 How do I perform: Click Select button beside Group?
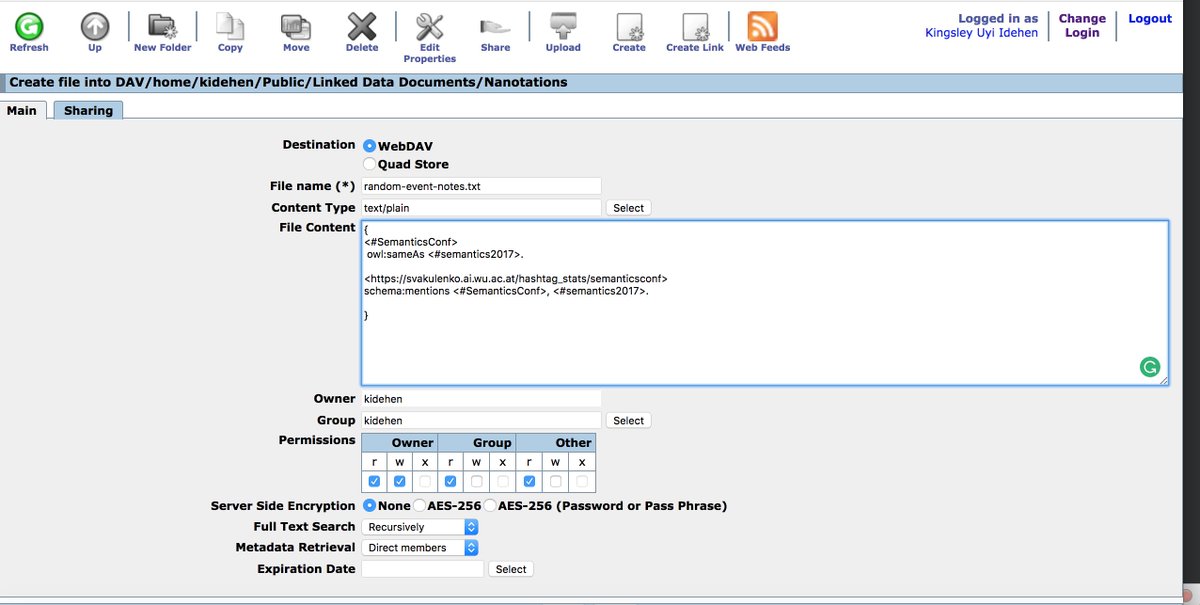(628, 421)
